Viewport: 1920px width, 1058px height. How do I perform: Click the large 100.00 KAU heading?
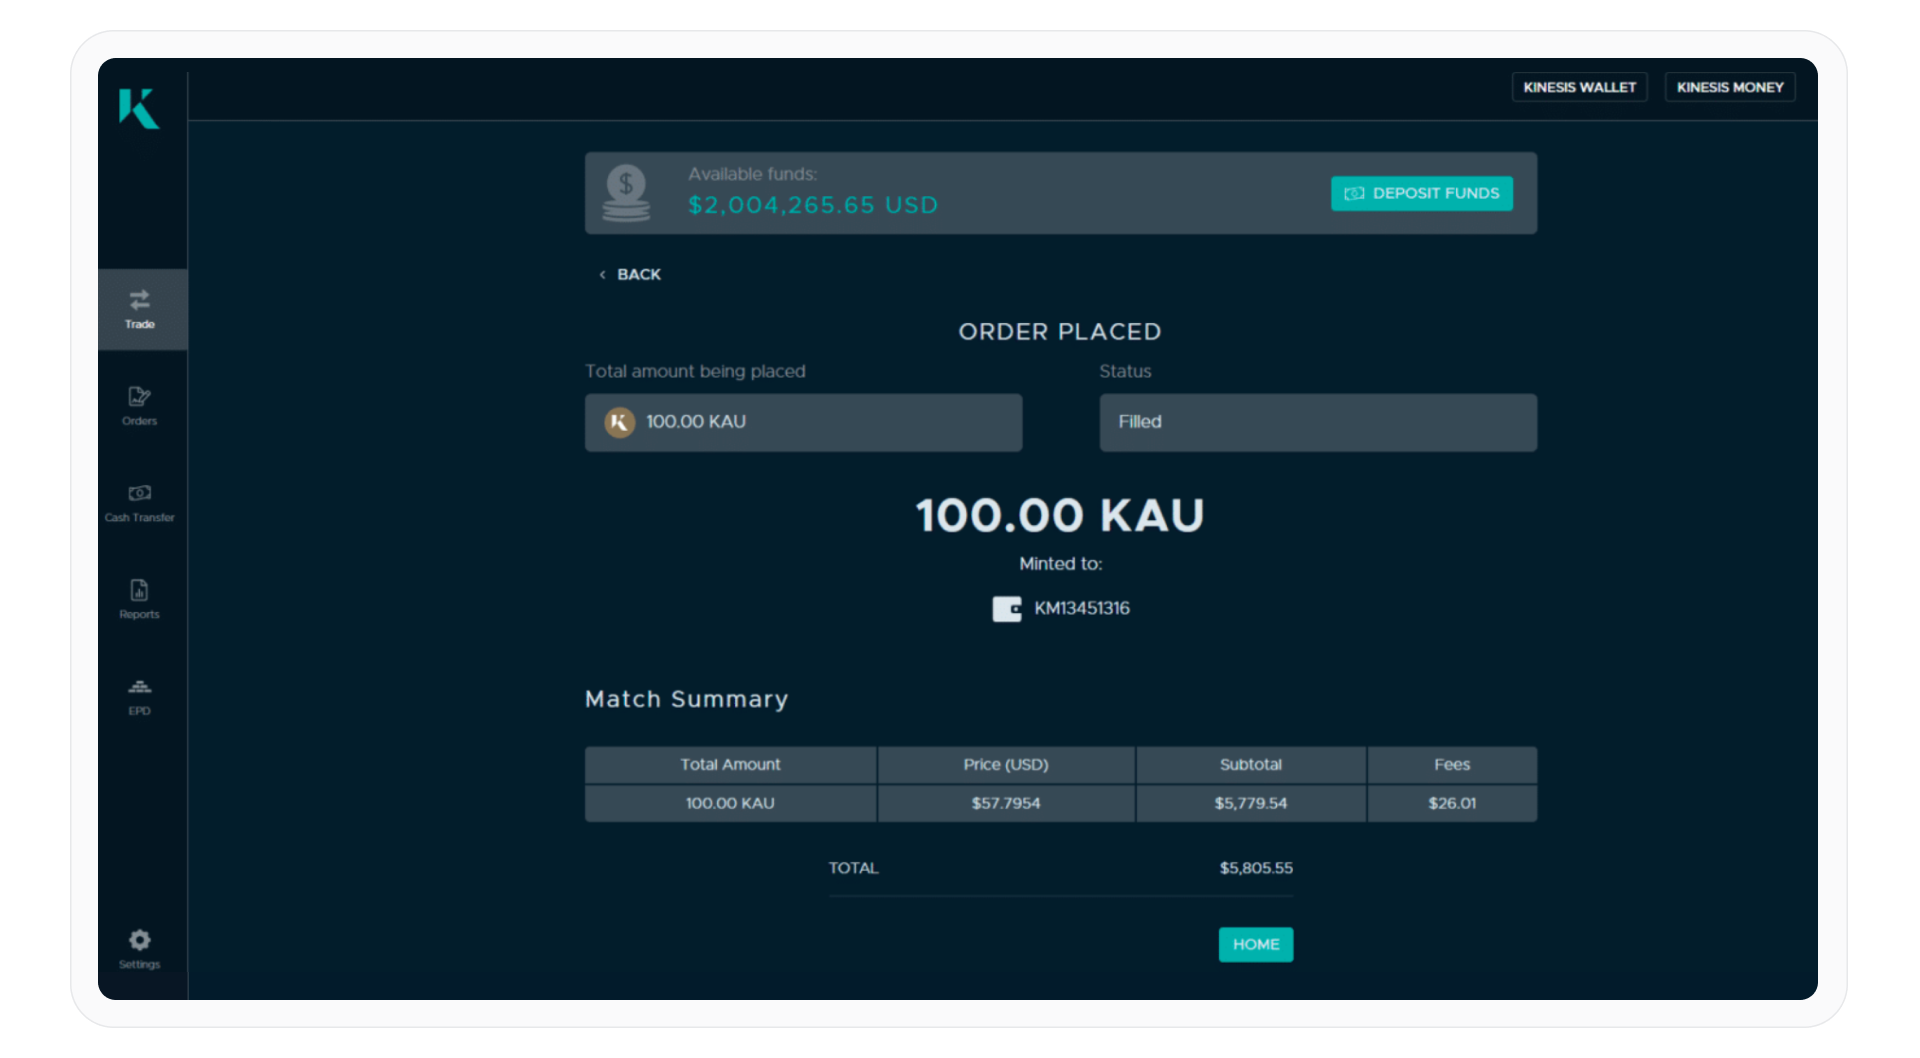click(1060, 516)
